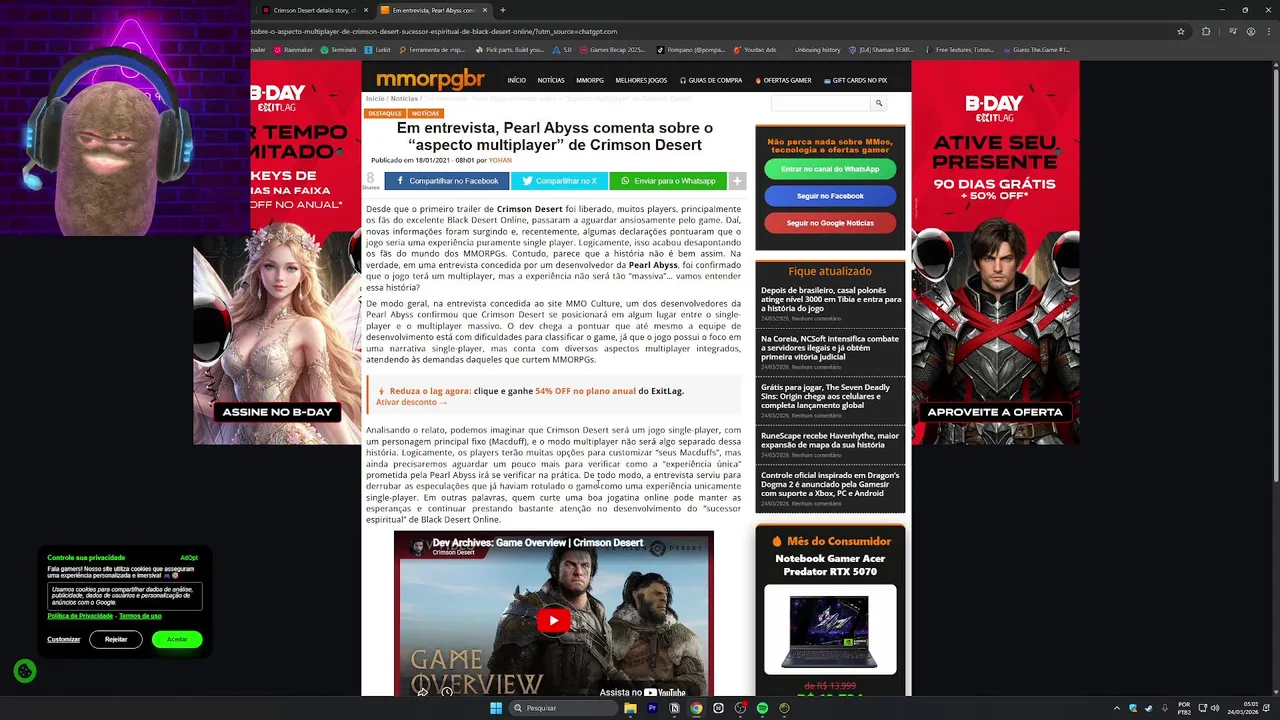Open author YOHAN profile link
1280x720 pixels.
500,160
